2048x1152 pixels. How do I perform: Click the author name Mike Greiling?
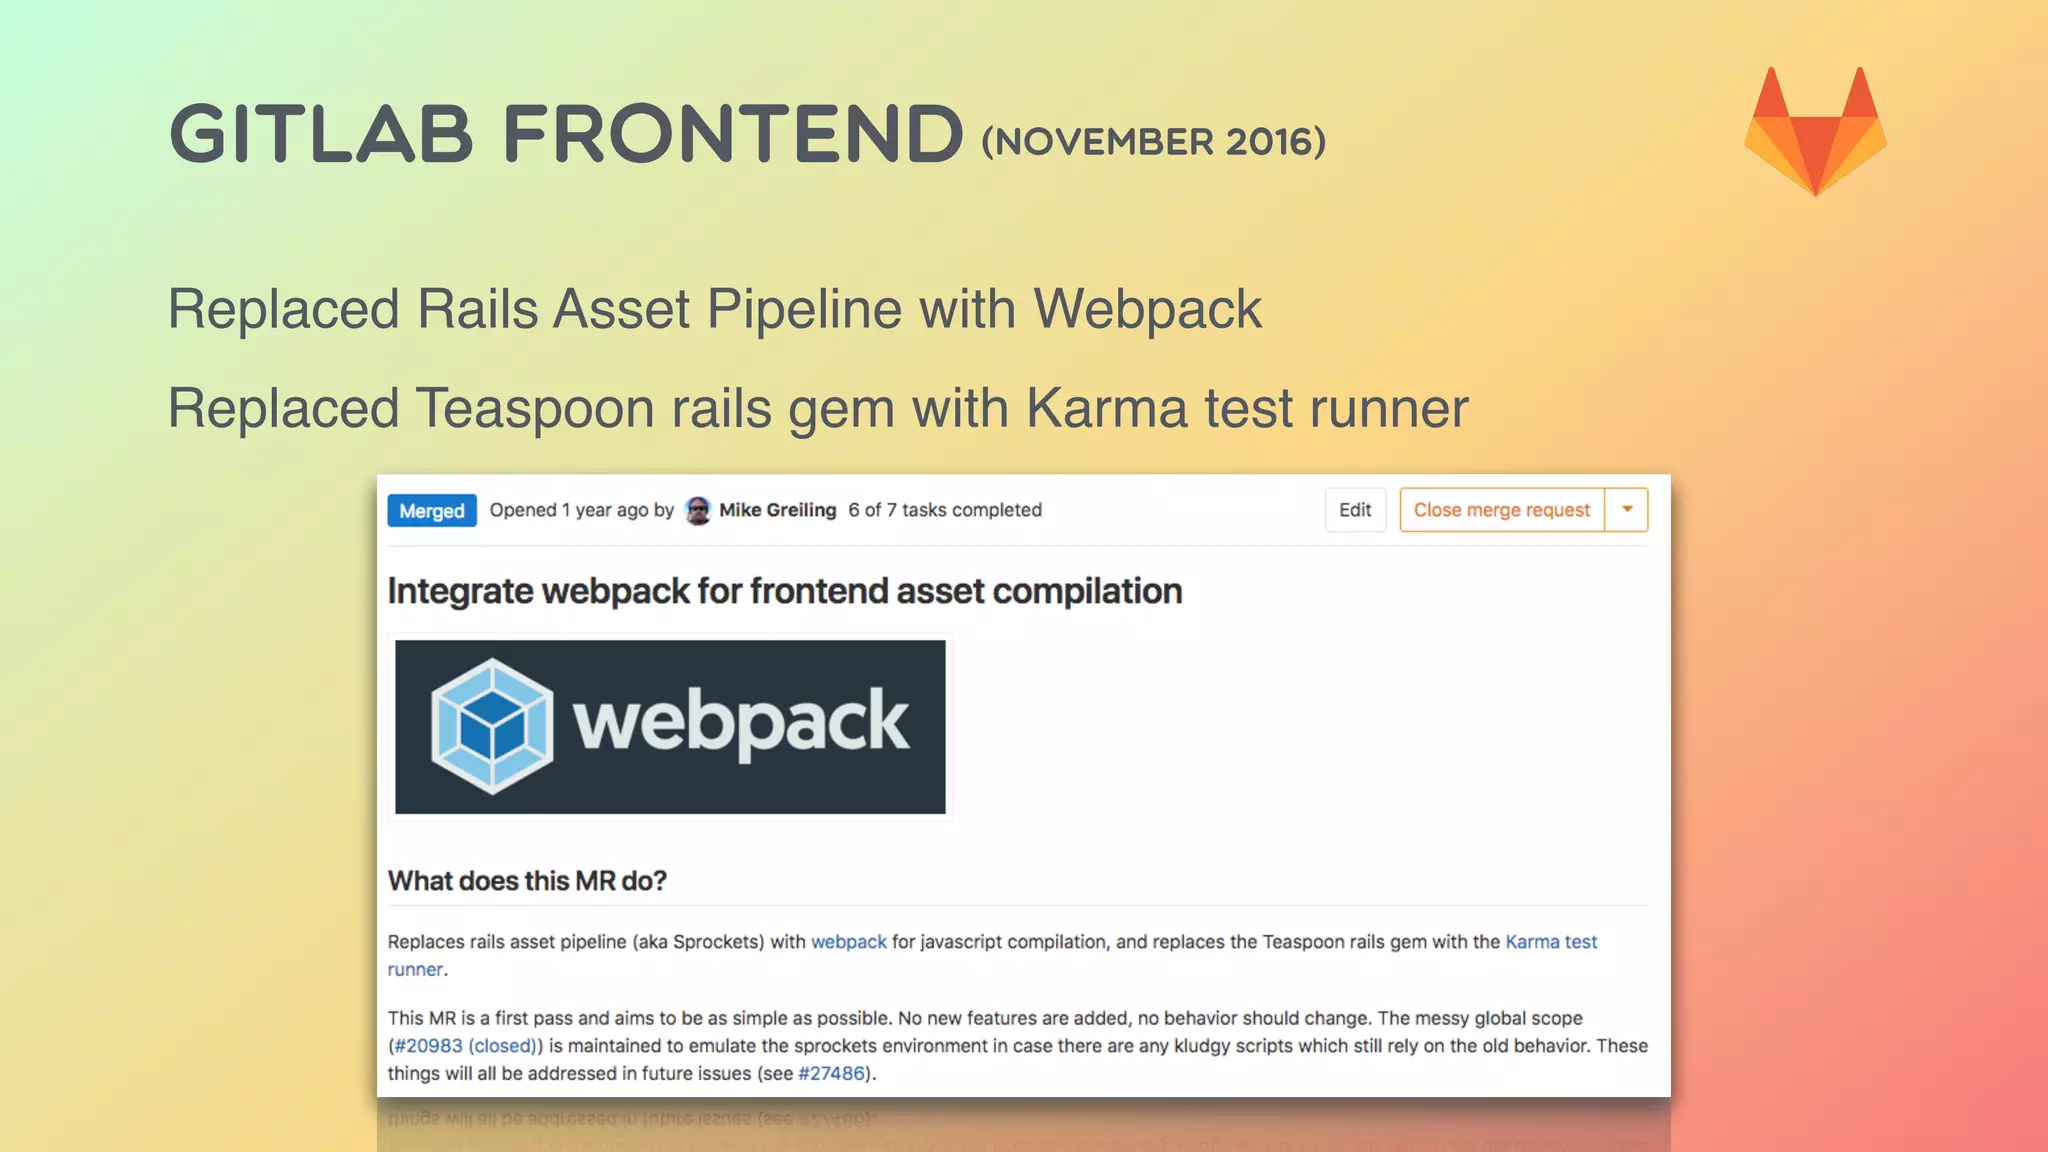pos(777,510)
